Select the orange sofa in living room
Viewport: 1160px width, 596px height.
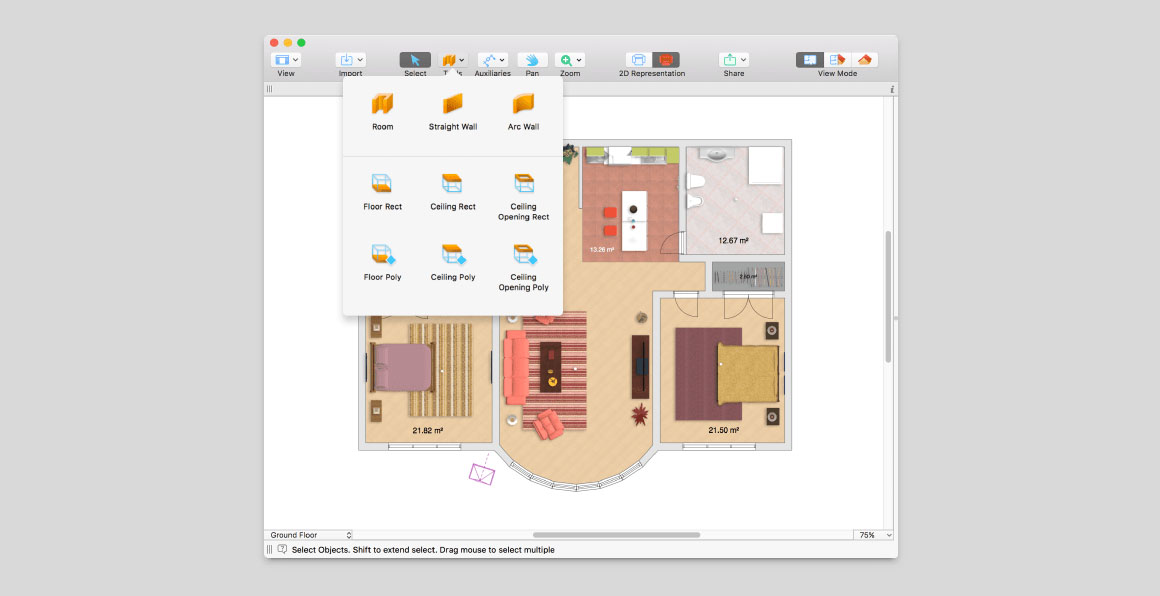(x=516, y=368)
